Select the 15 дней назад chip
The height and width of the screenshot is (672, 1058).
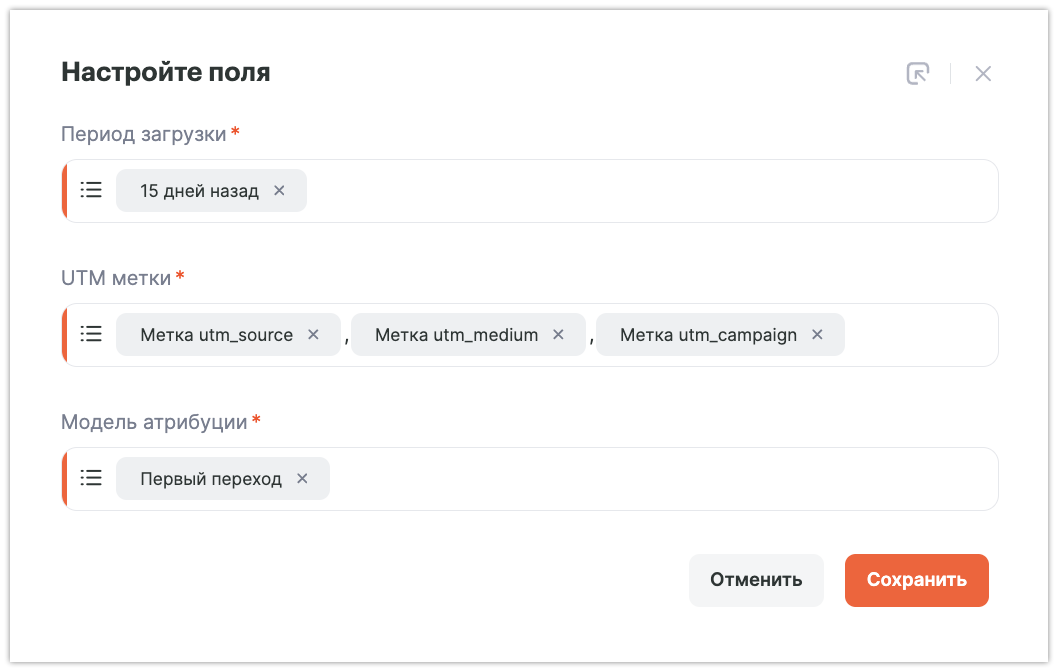pyautogui.click(x=199, y=191)
